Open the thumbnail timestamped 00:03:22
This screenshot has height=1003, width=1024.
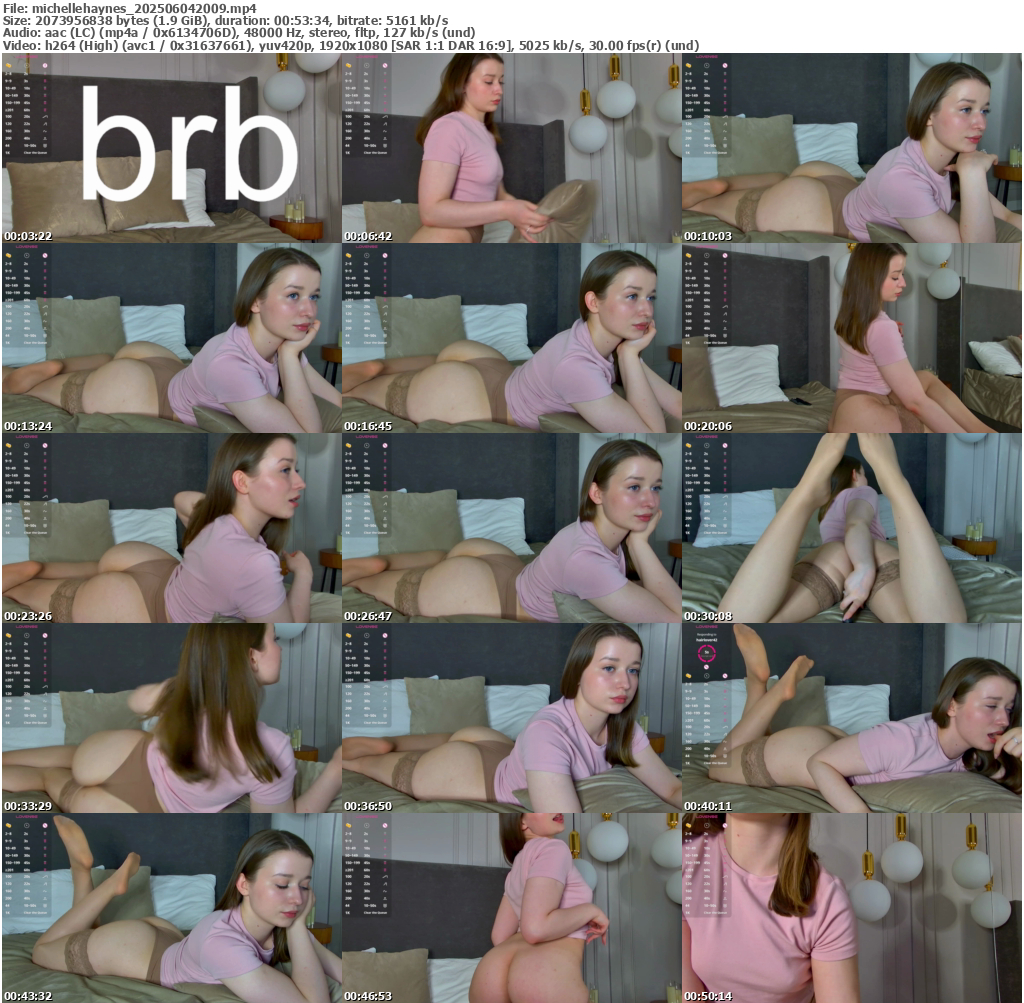click(x=171, y=148)
